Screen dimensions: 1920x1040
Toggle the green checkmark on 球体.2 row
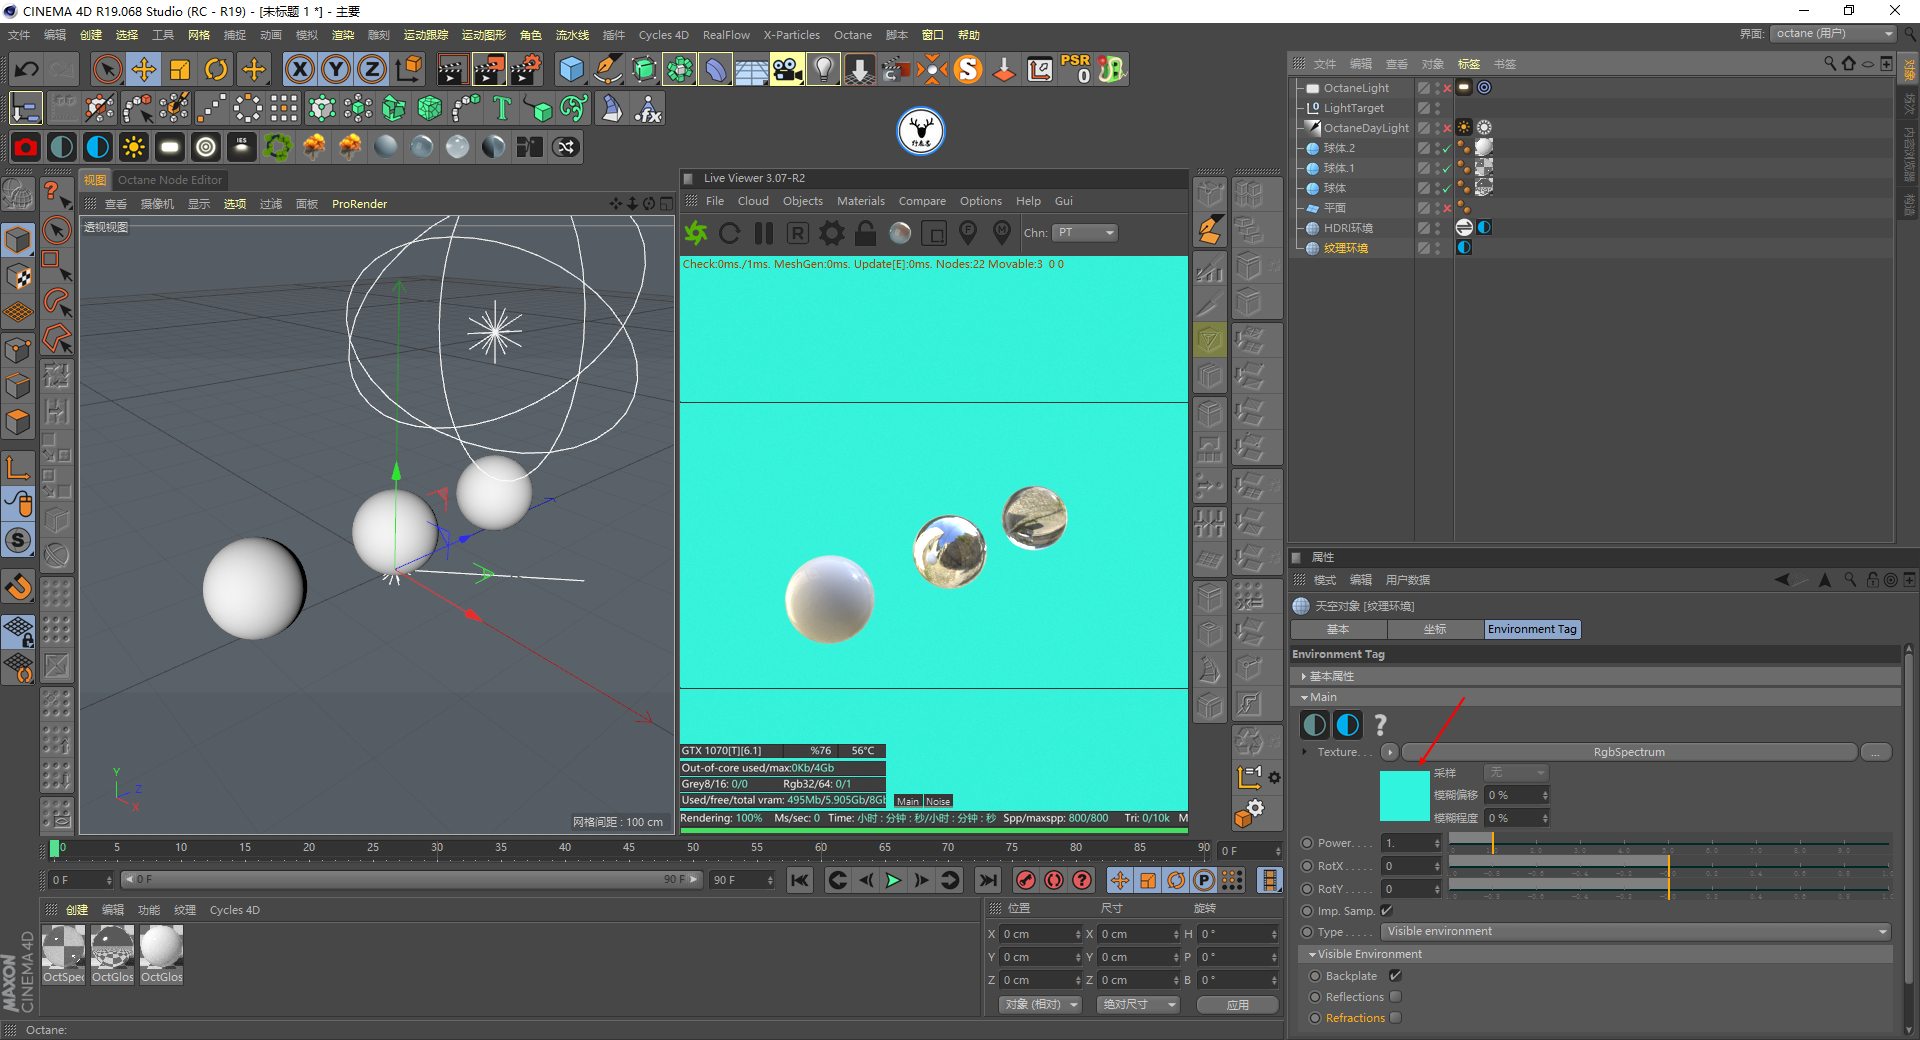pyautogui.click(x=1447, y=149)
